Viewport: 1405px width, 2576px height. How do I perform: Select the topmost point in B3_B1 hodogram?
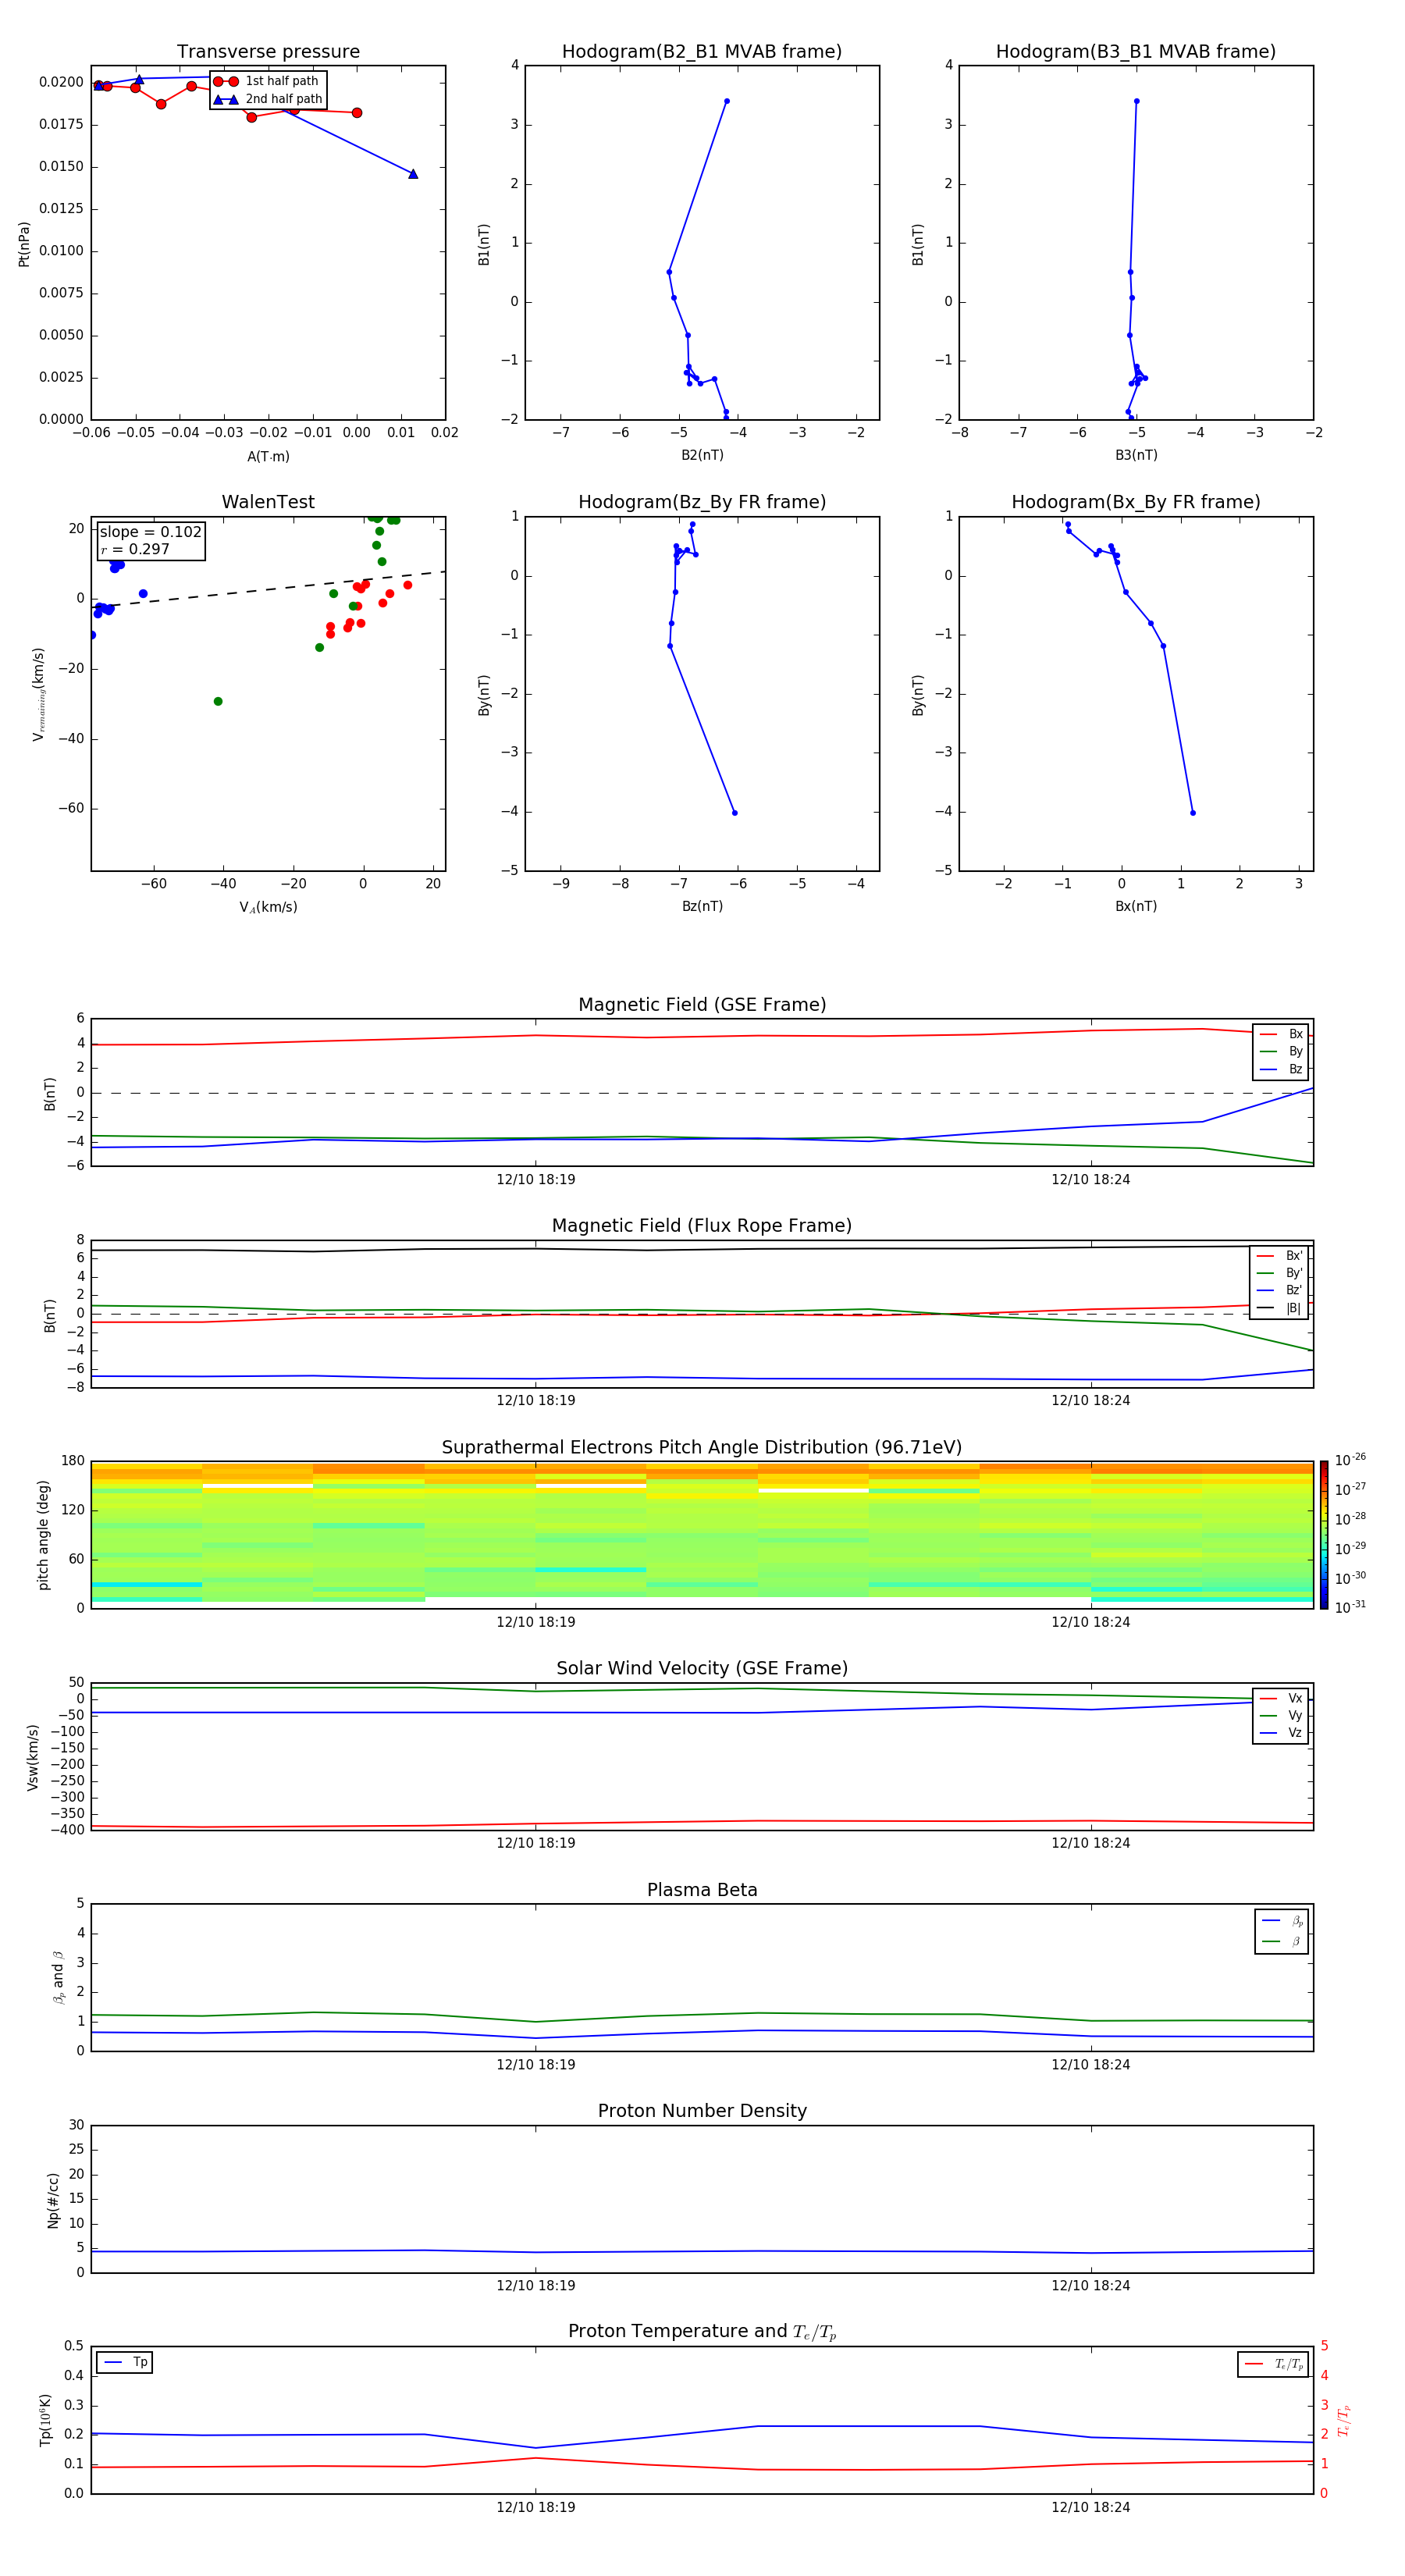tap(1136, 101)
